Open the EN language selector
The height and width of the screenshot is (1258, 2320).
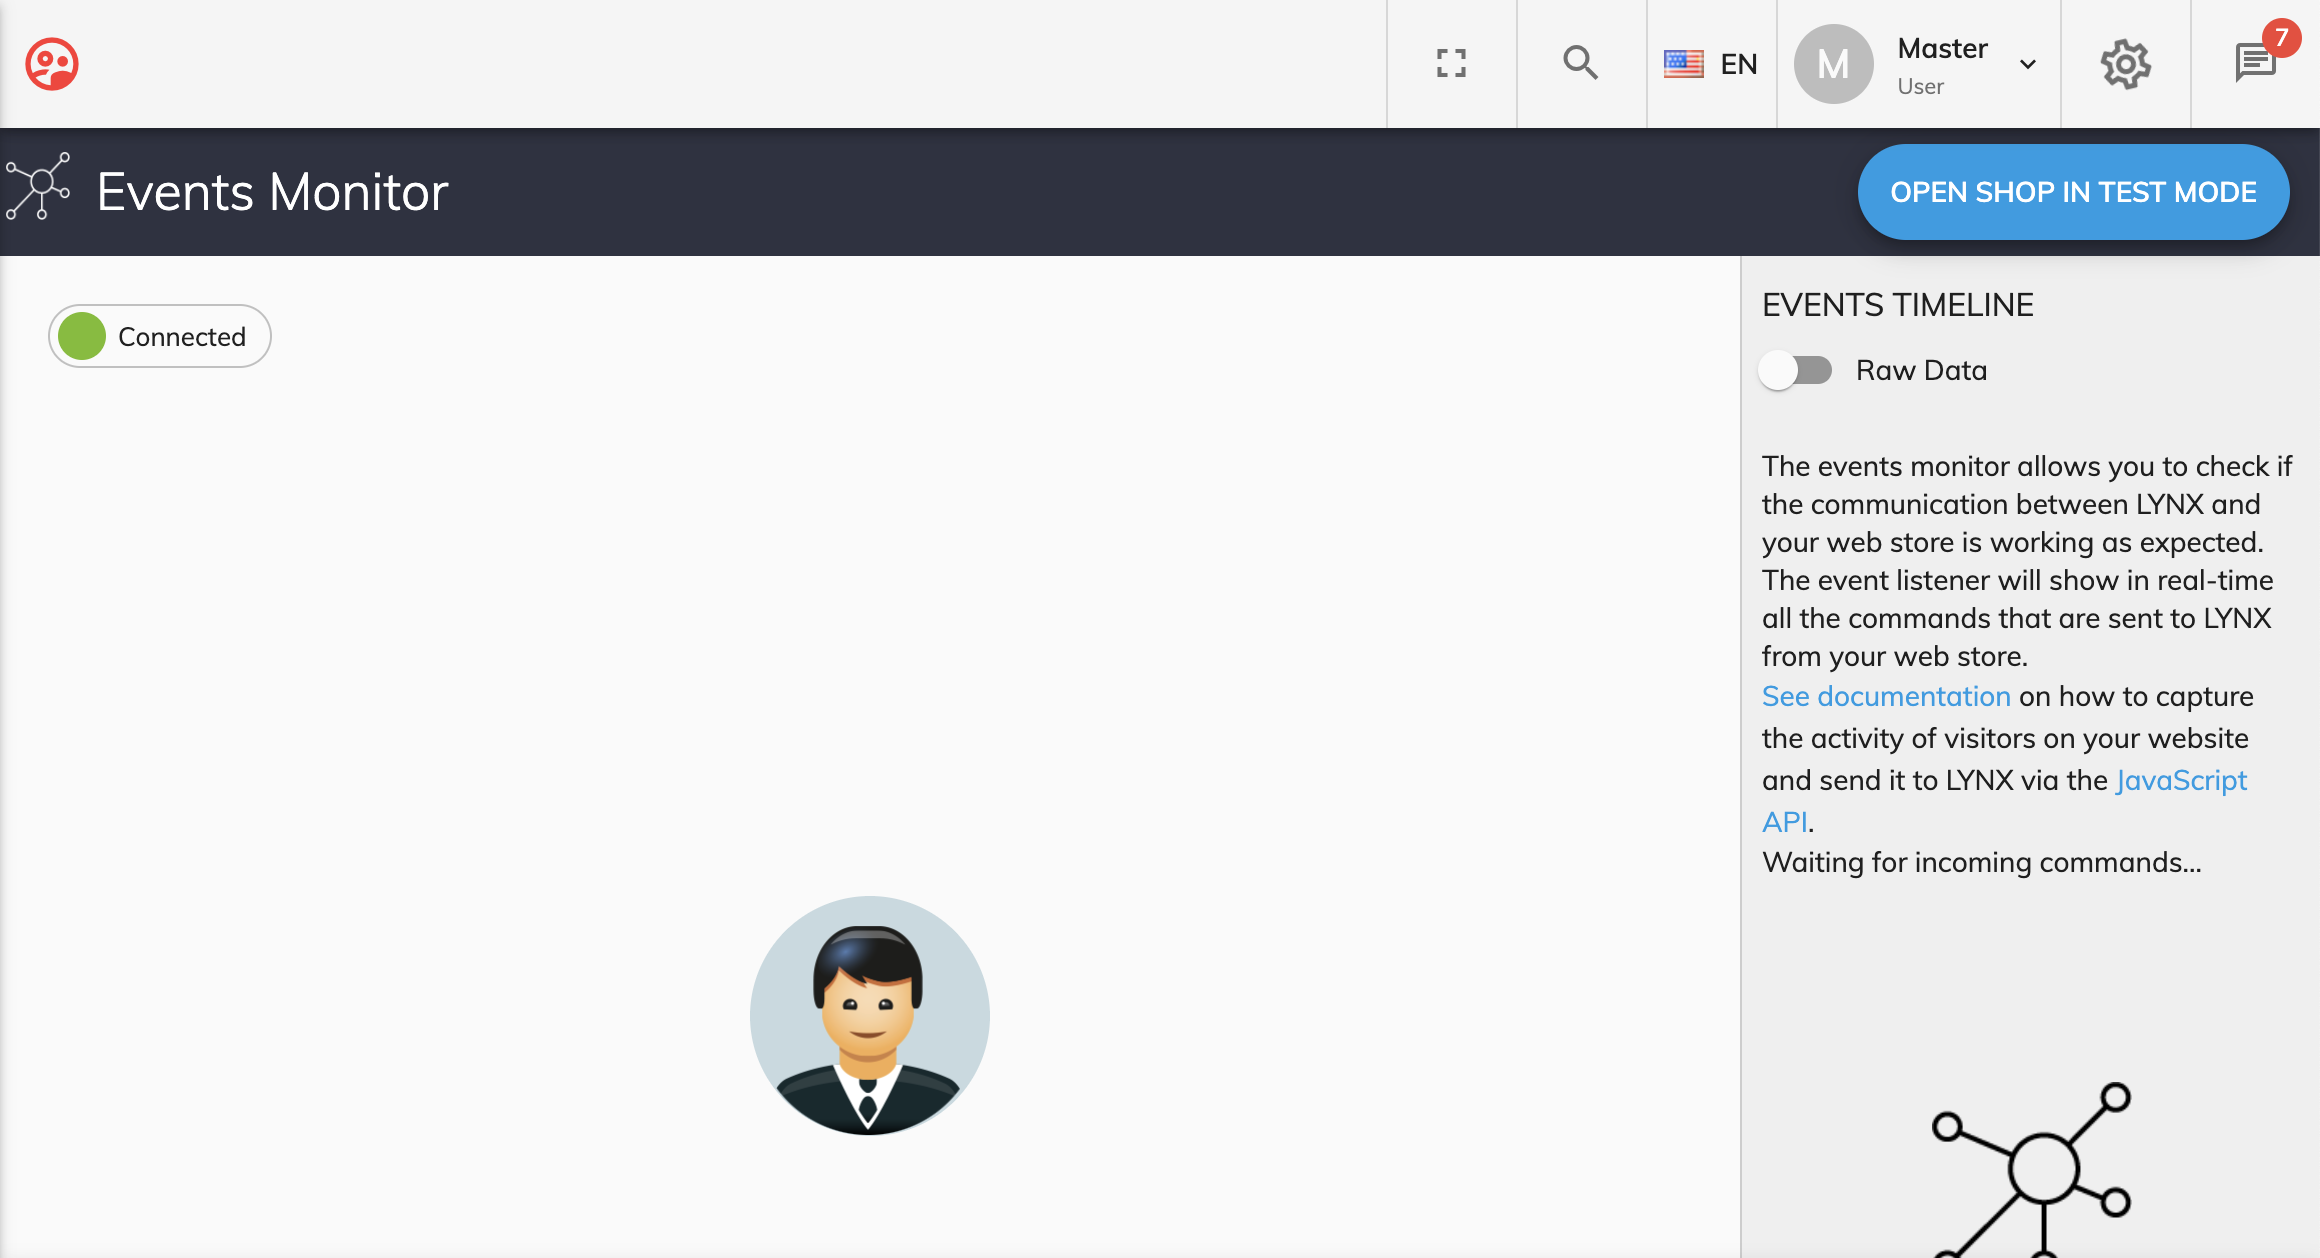click(1711, 64)
